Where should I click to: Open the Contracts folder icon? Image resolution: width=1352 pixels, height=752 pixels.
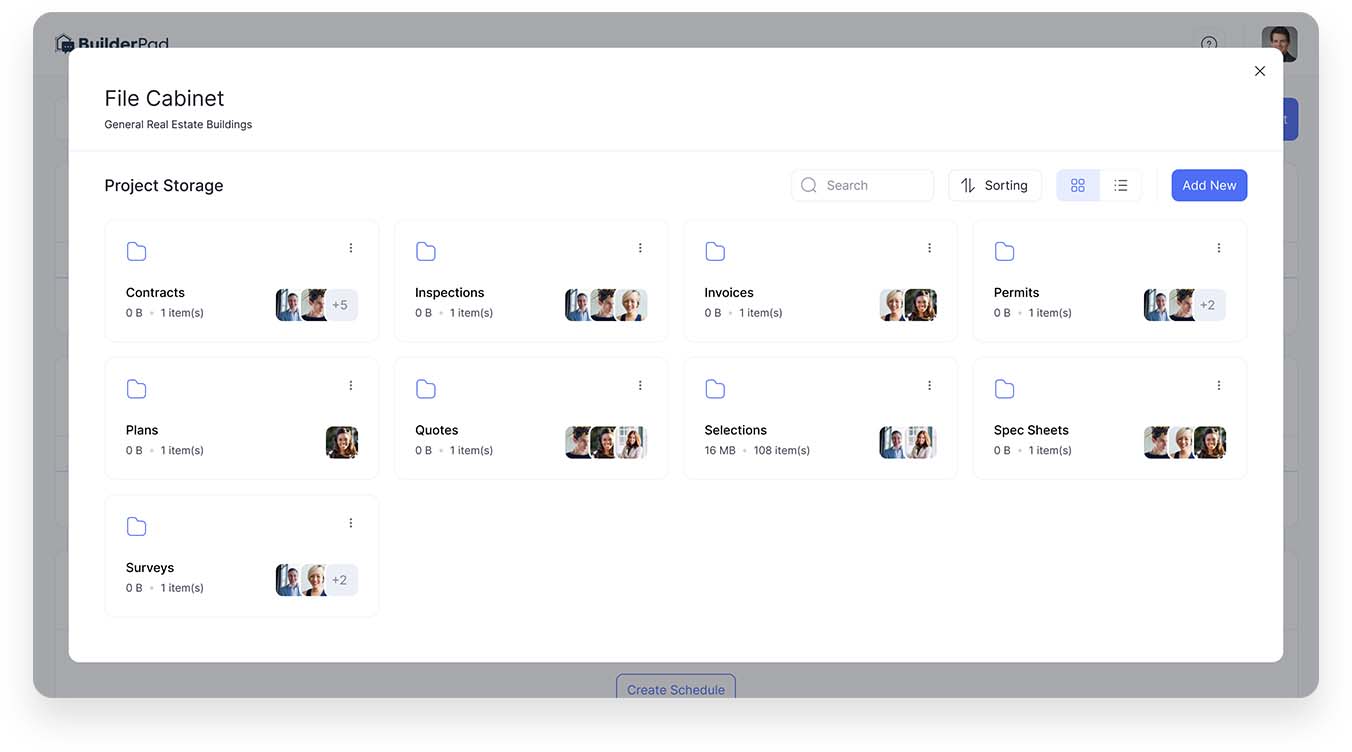[x=137, y=251]
